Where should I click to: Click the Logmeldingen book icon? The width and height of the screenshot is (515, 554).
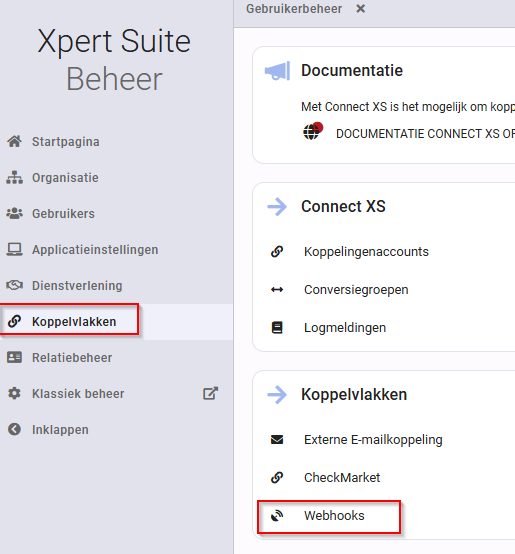pyautogui.click(x=277, y=328)
